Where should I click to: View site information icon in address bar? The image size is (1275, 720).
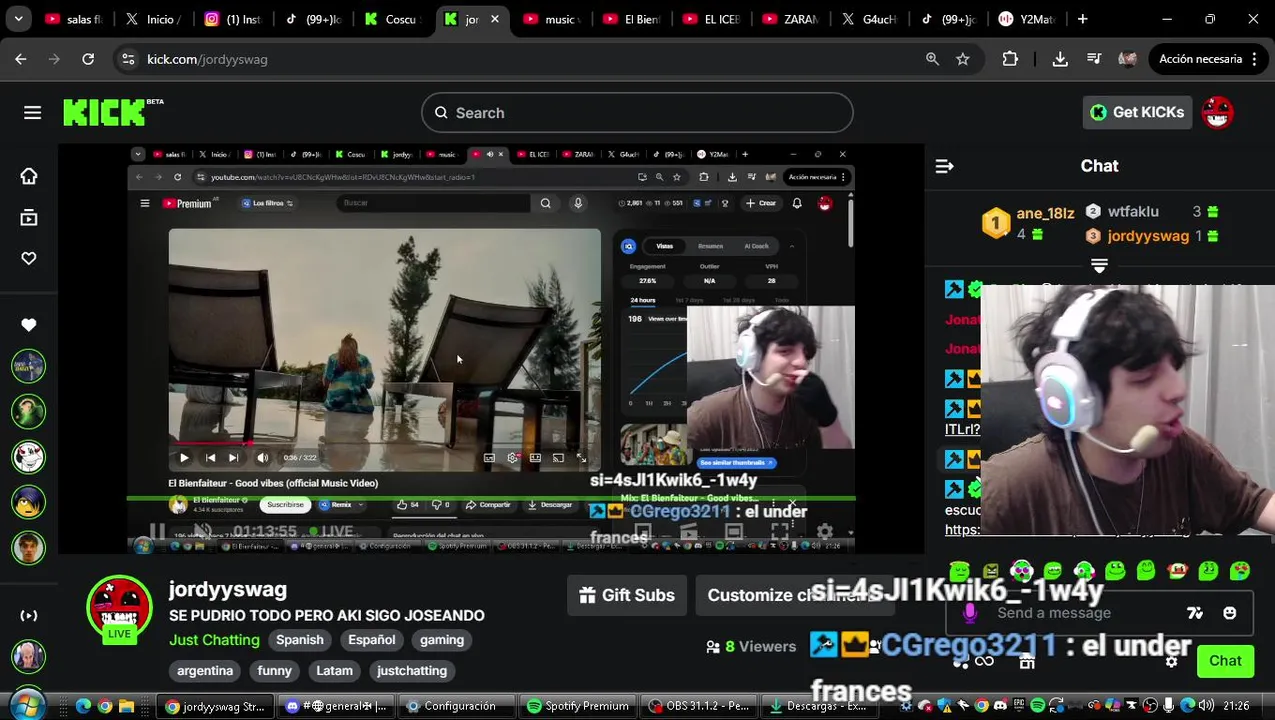click(x=128, y=59)
